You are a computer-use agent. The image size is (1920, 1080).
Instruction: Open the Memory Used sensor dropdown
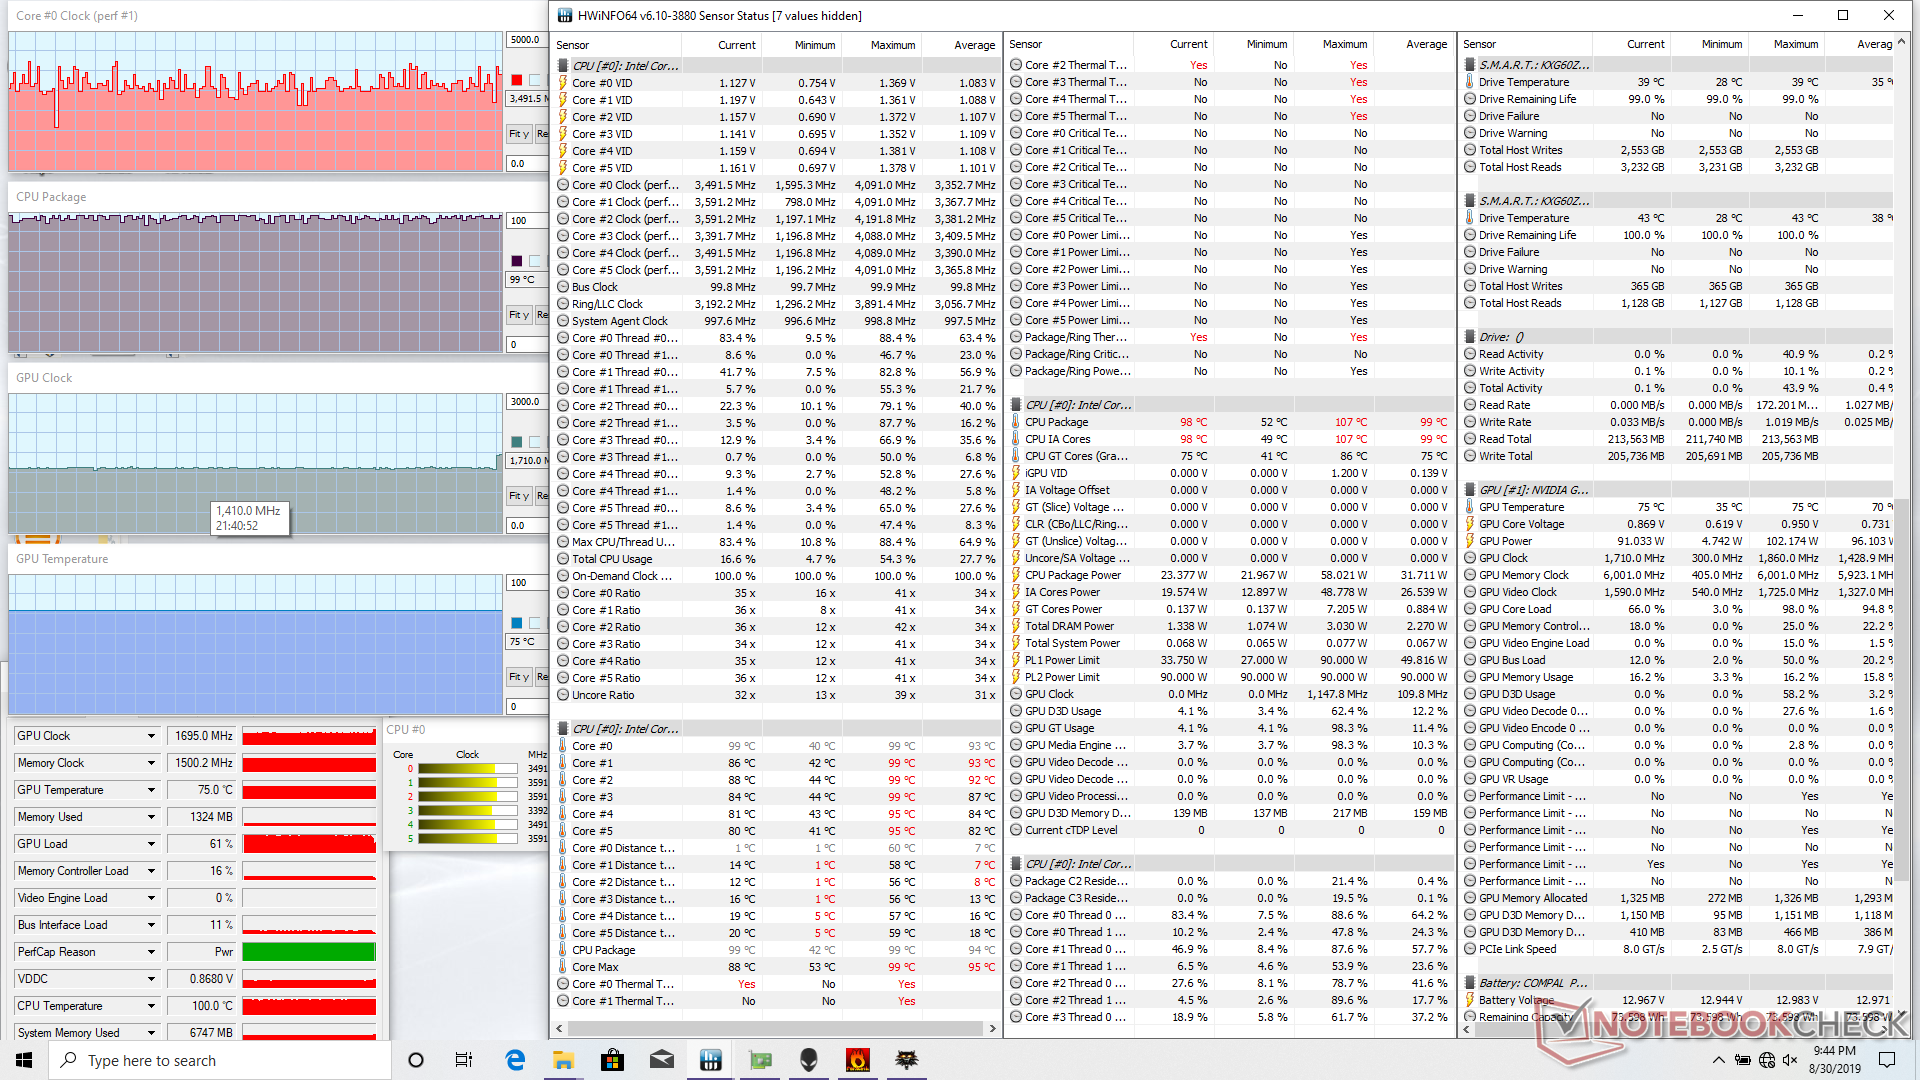(151, 817)
